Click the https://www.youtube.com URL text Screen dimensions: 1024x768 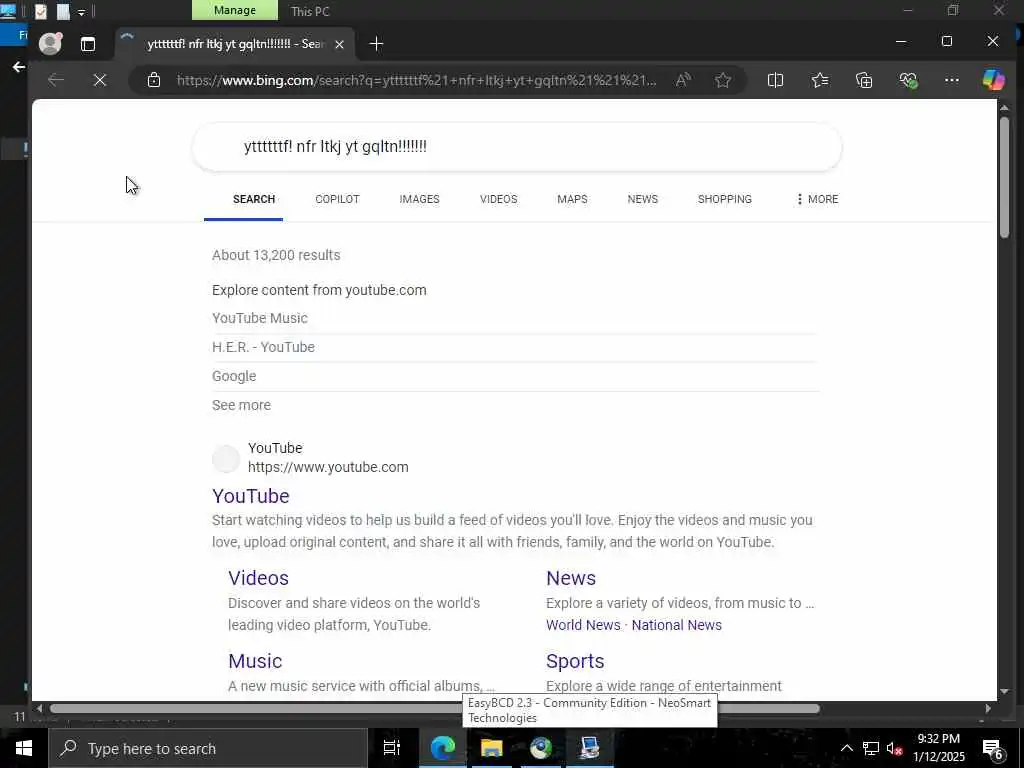(x=328, y=467)
